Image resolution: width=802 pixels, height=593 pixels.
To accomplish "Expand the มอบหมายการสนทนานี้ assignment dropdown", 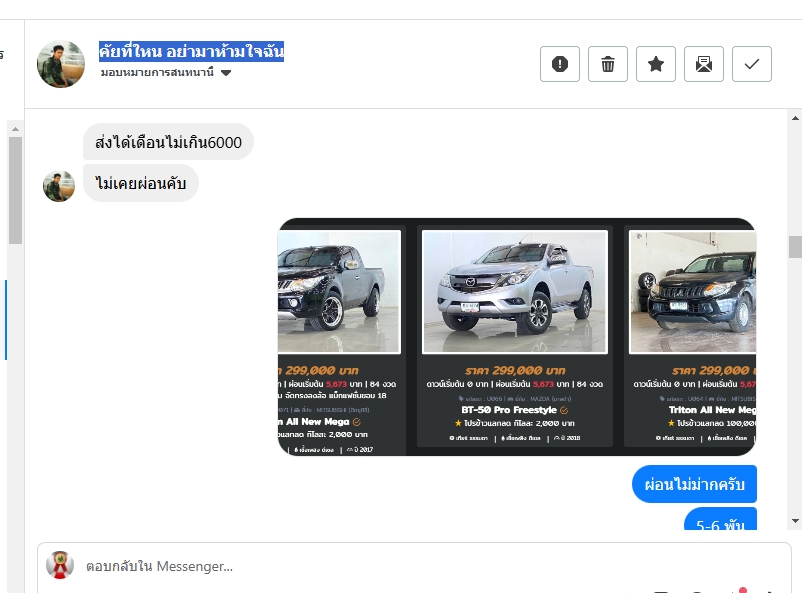I will tap(166, 72).
